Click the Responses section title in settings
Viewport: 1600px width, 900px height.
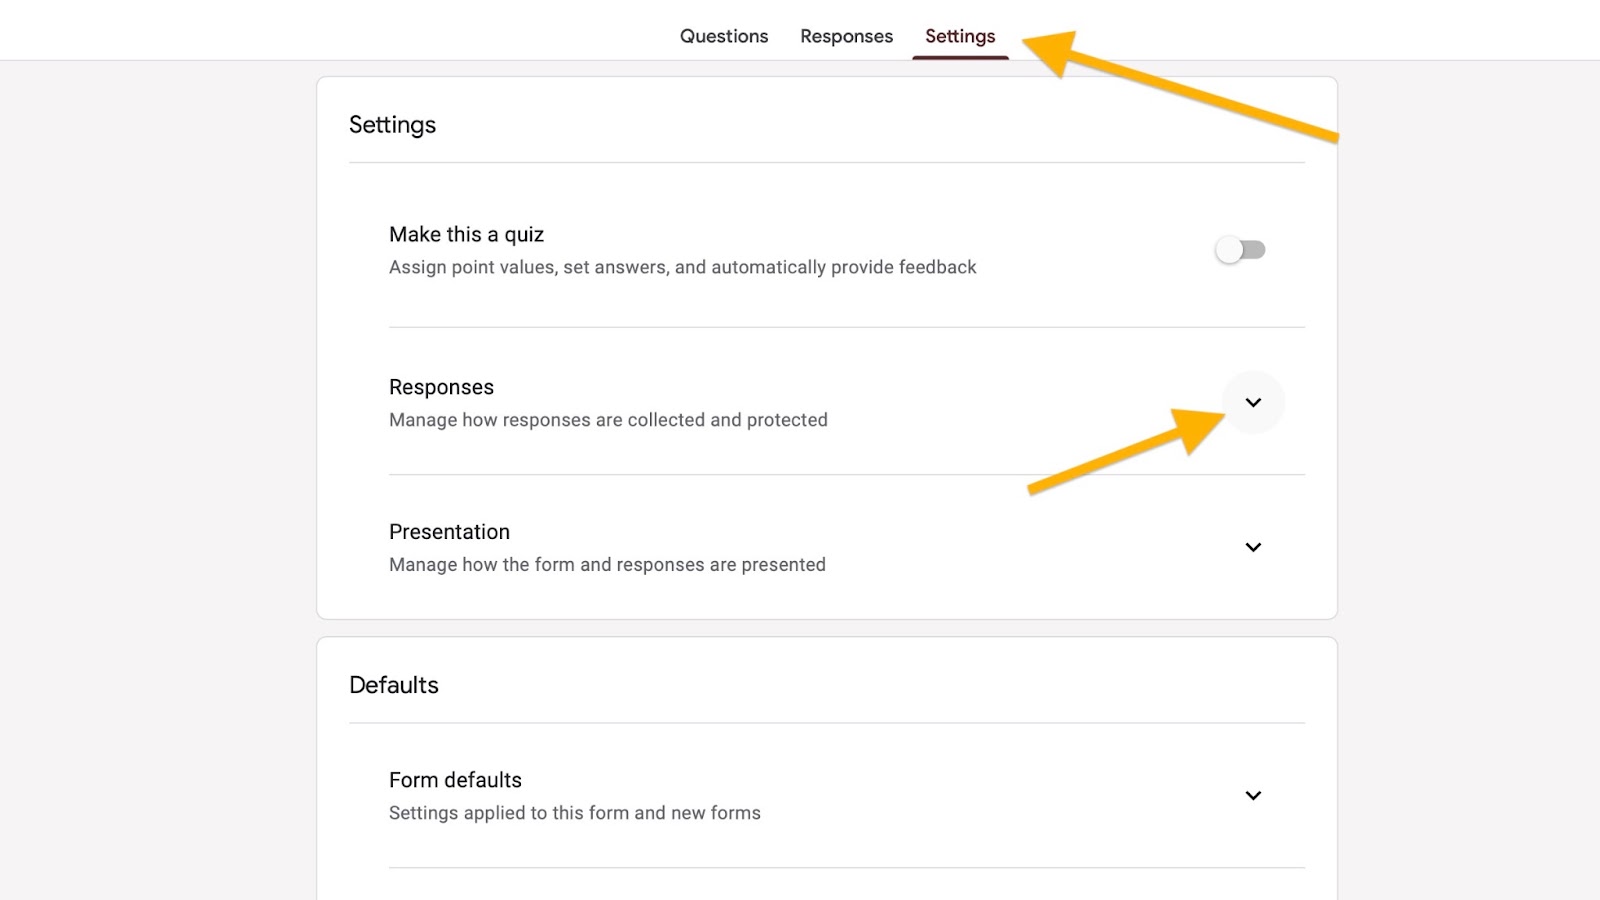point(441,387)
